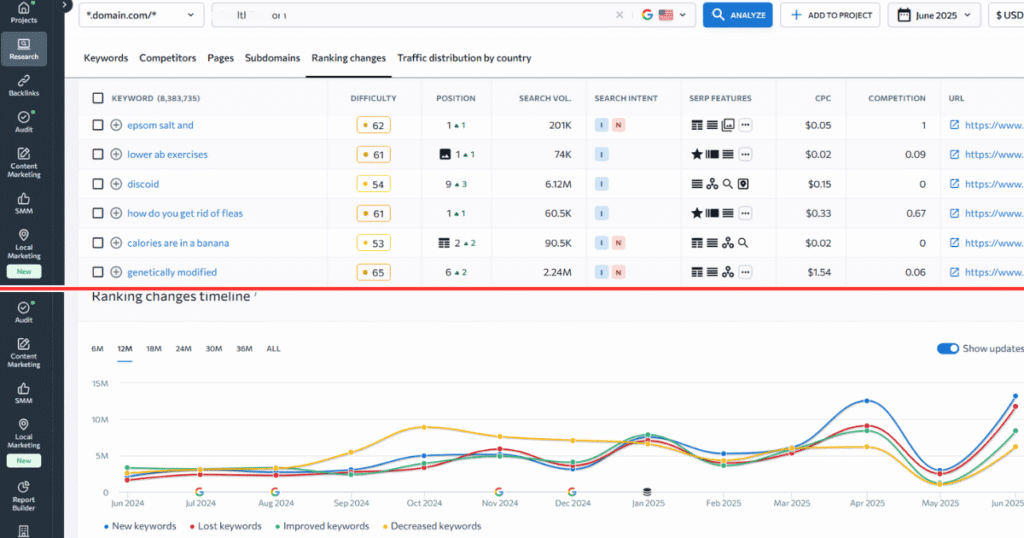Image resolution: width=1024 pixels, height=538 pixels.
Task: Open the 'genetically modified' keyword link
Action: point(172,272)
